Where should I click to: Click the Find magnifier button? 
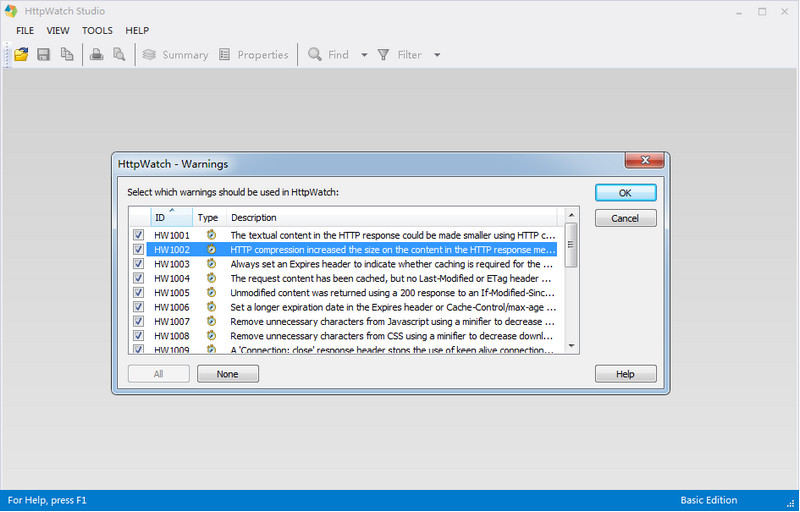[329, 55]
